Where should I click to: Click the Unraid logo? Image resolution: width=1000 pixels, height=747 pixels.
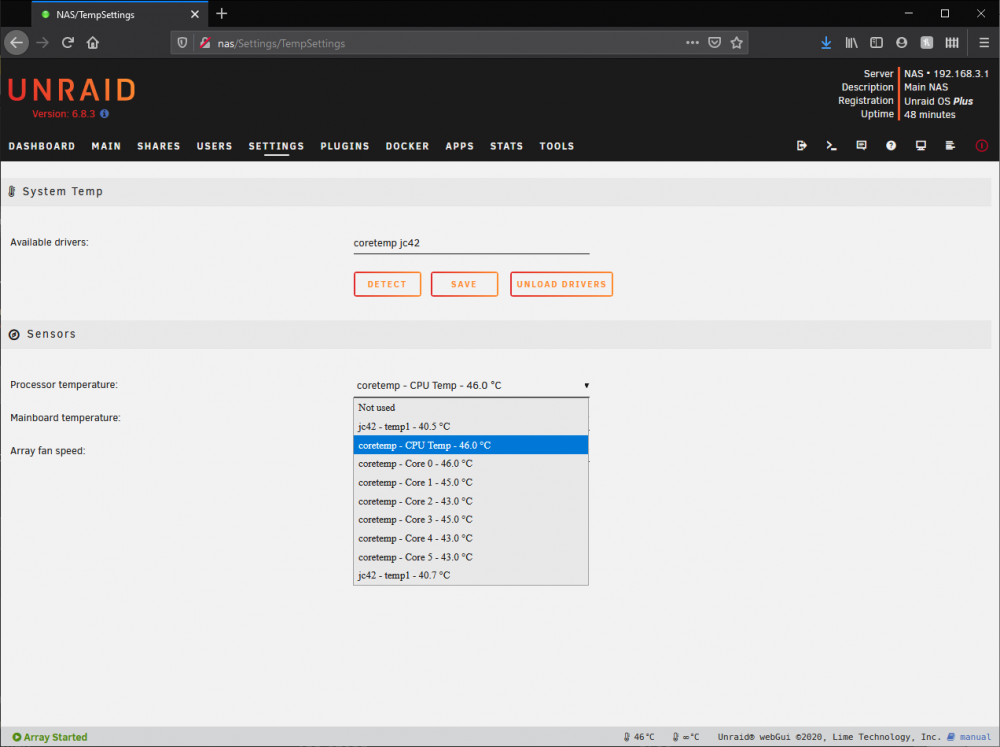click(72, 91)
